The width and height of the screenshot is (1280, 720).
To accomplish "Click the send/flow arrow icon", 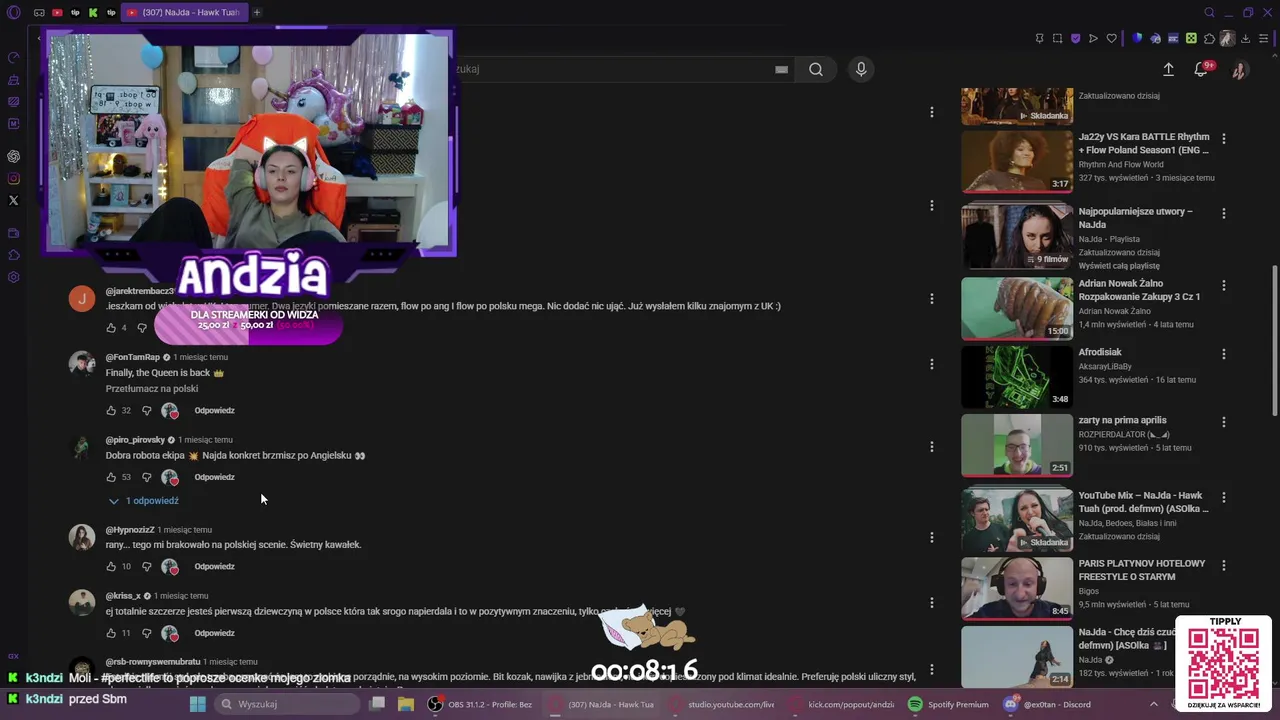I will pyautogui.click(x=1093, y=39).
